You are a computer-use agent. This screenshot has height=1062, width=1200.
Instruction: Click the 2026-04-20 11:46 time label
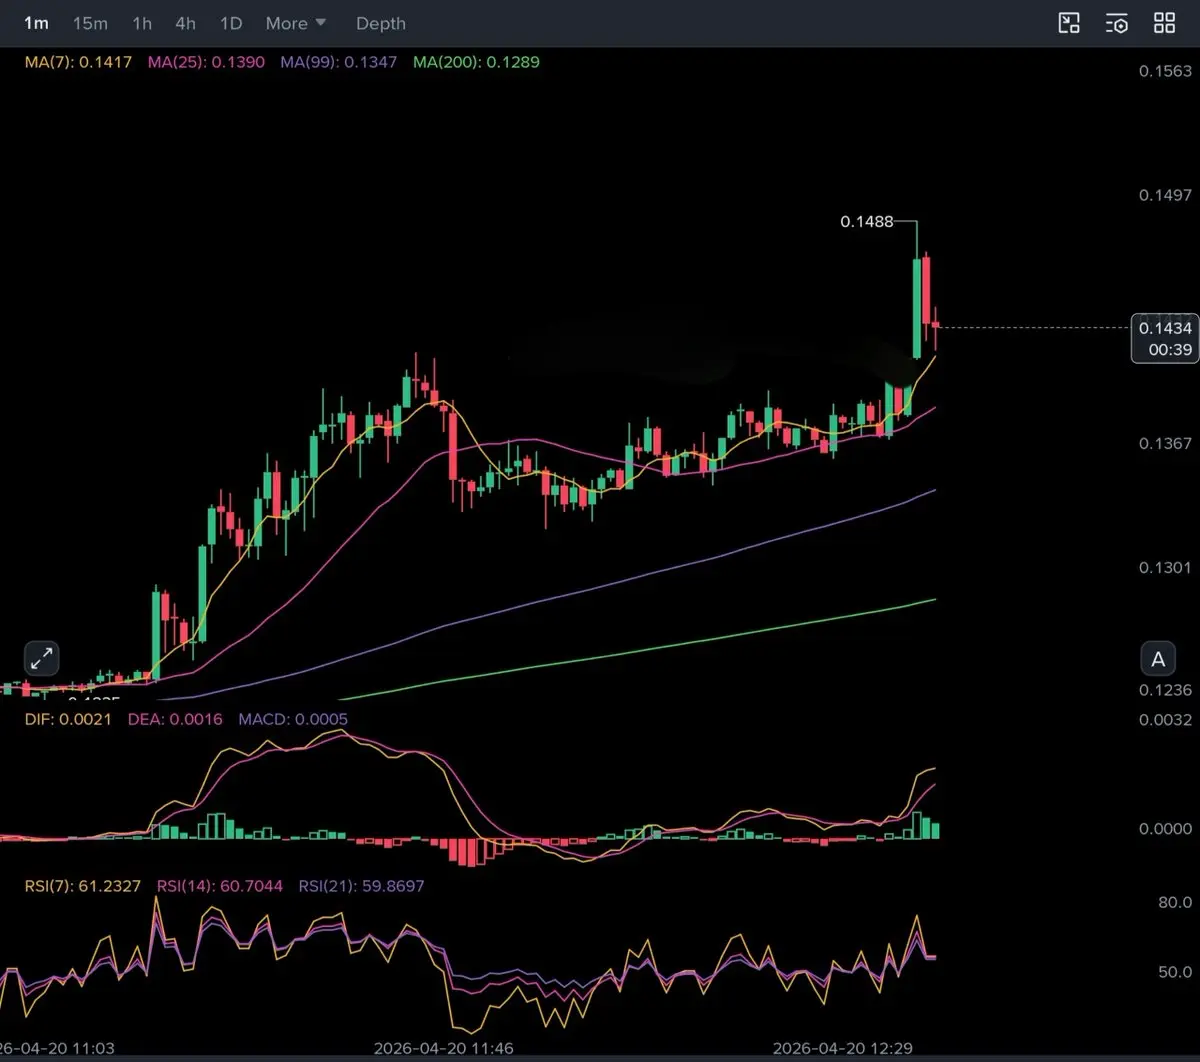443,1049
